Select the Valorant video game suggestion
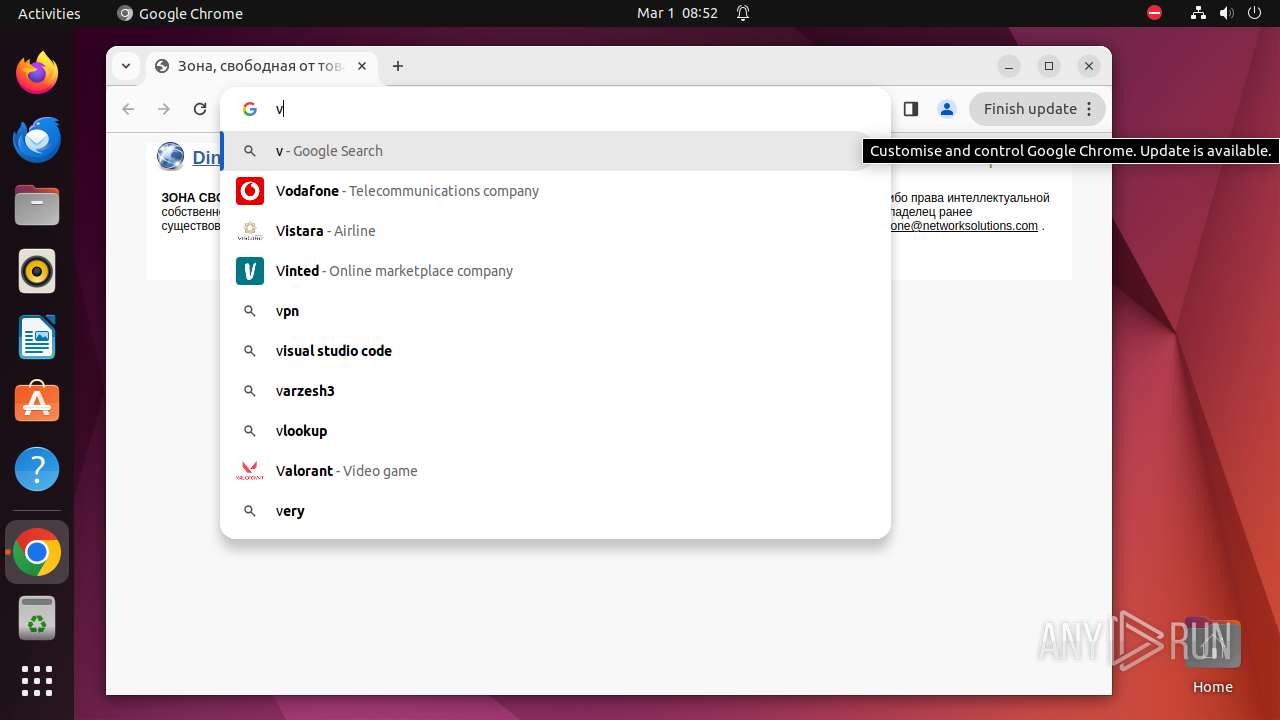 pos(555,471)
